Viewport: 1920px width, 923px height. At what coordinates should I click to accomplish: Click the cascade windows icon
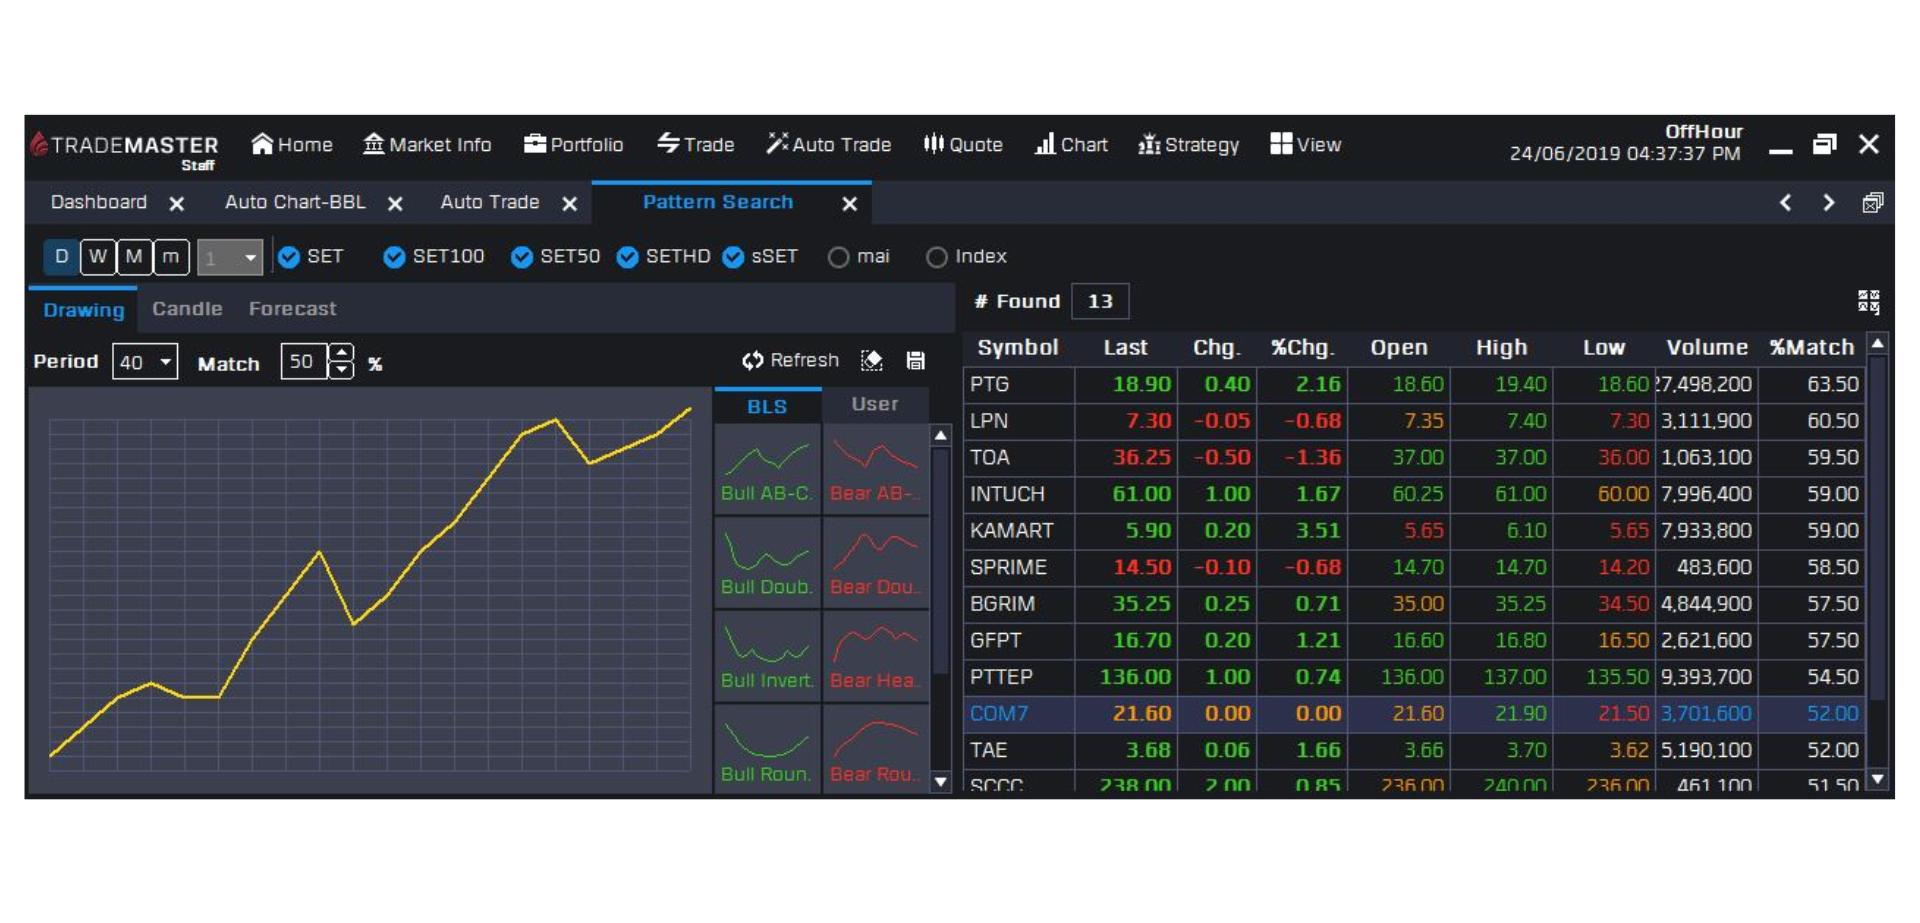(x=1873, y=203)
